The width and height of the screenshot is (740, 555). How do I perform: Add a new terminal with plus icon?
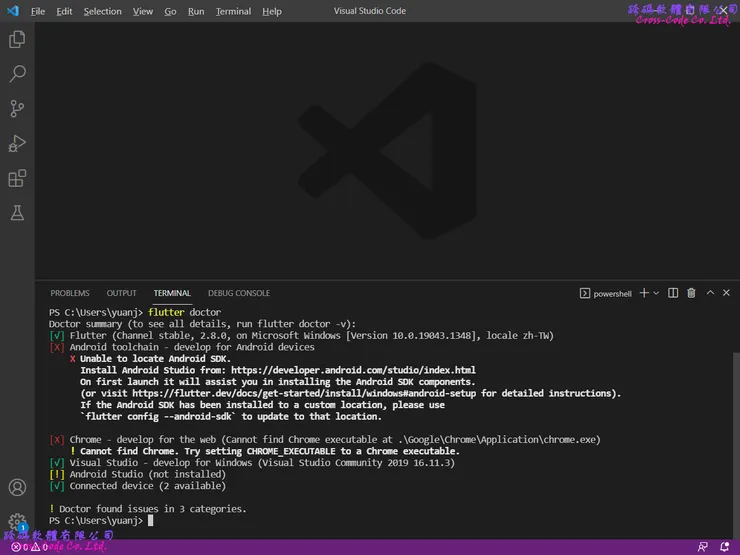coord(644,293)
